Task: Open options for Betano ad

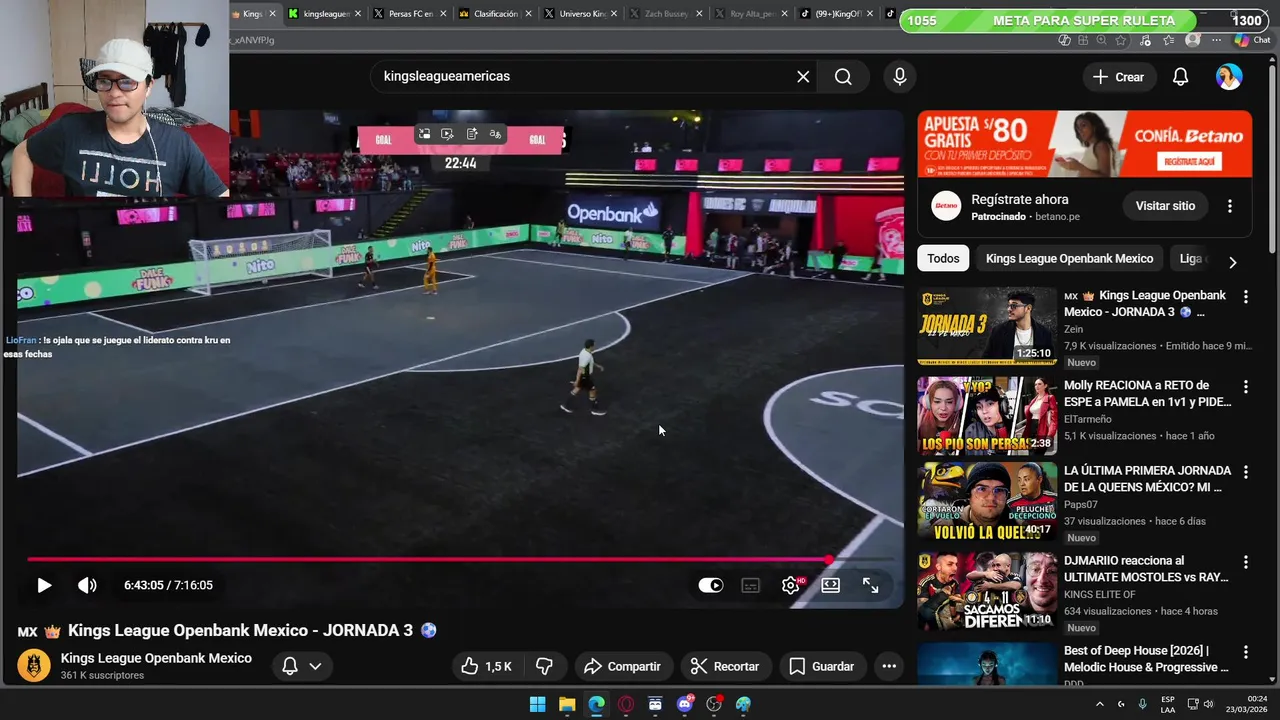Action: point(1230,206)
